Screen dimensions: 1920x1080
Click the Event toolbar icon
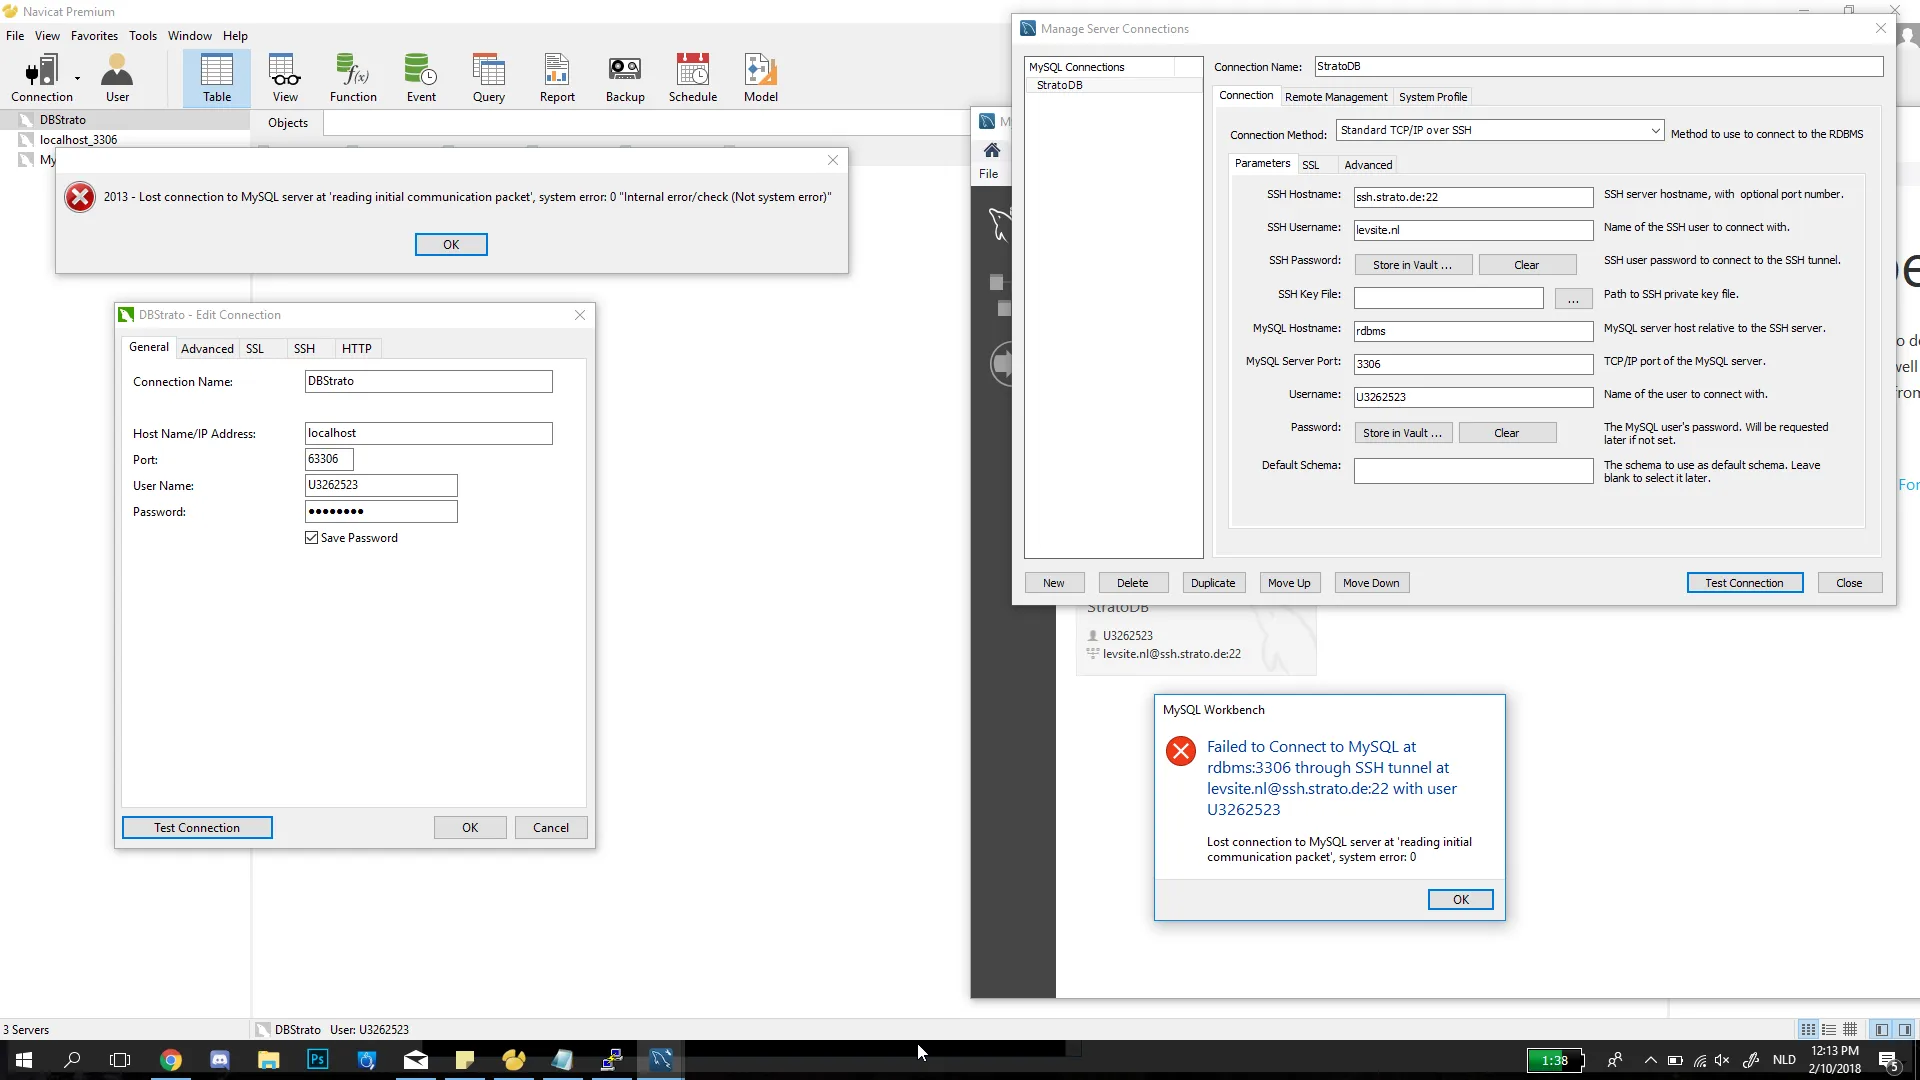(420, 78)
